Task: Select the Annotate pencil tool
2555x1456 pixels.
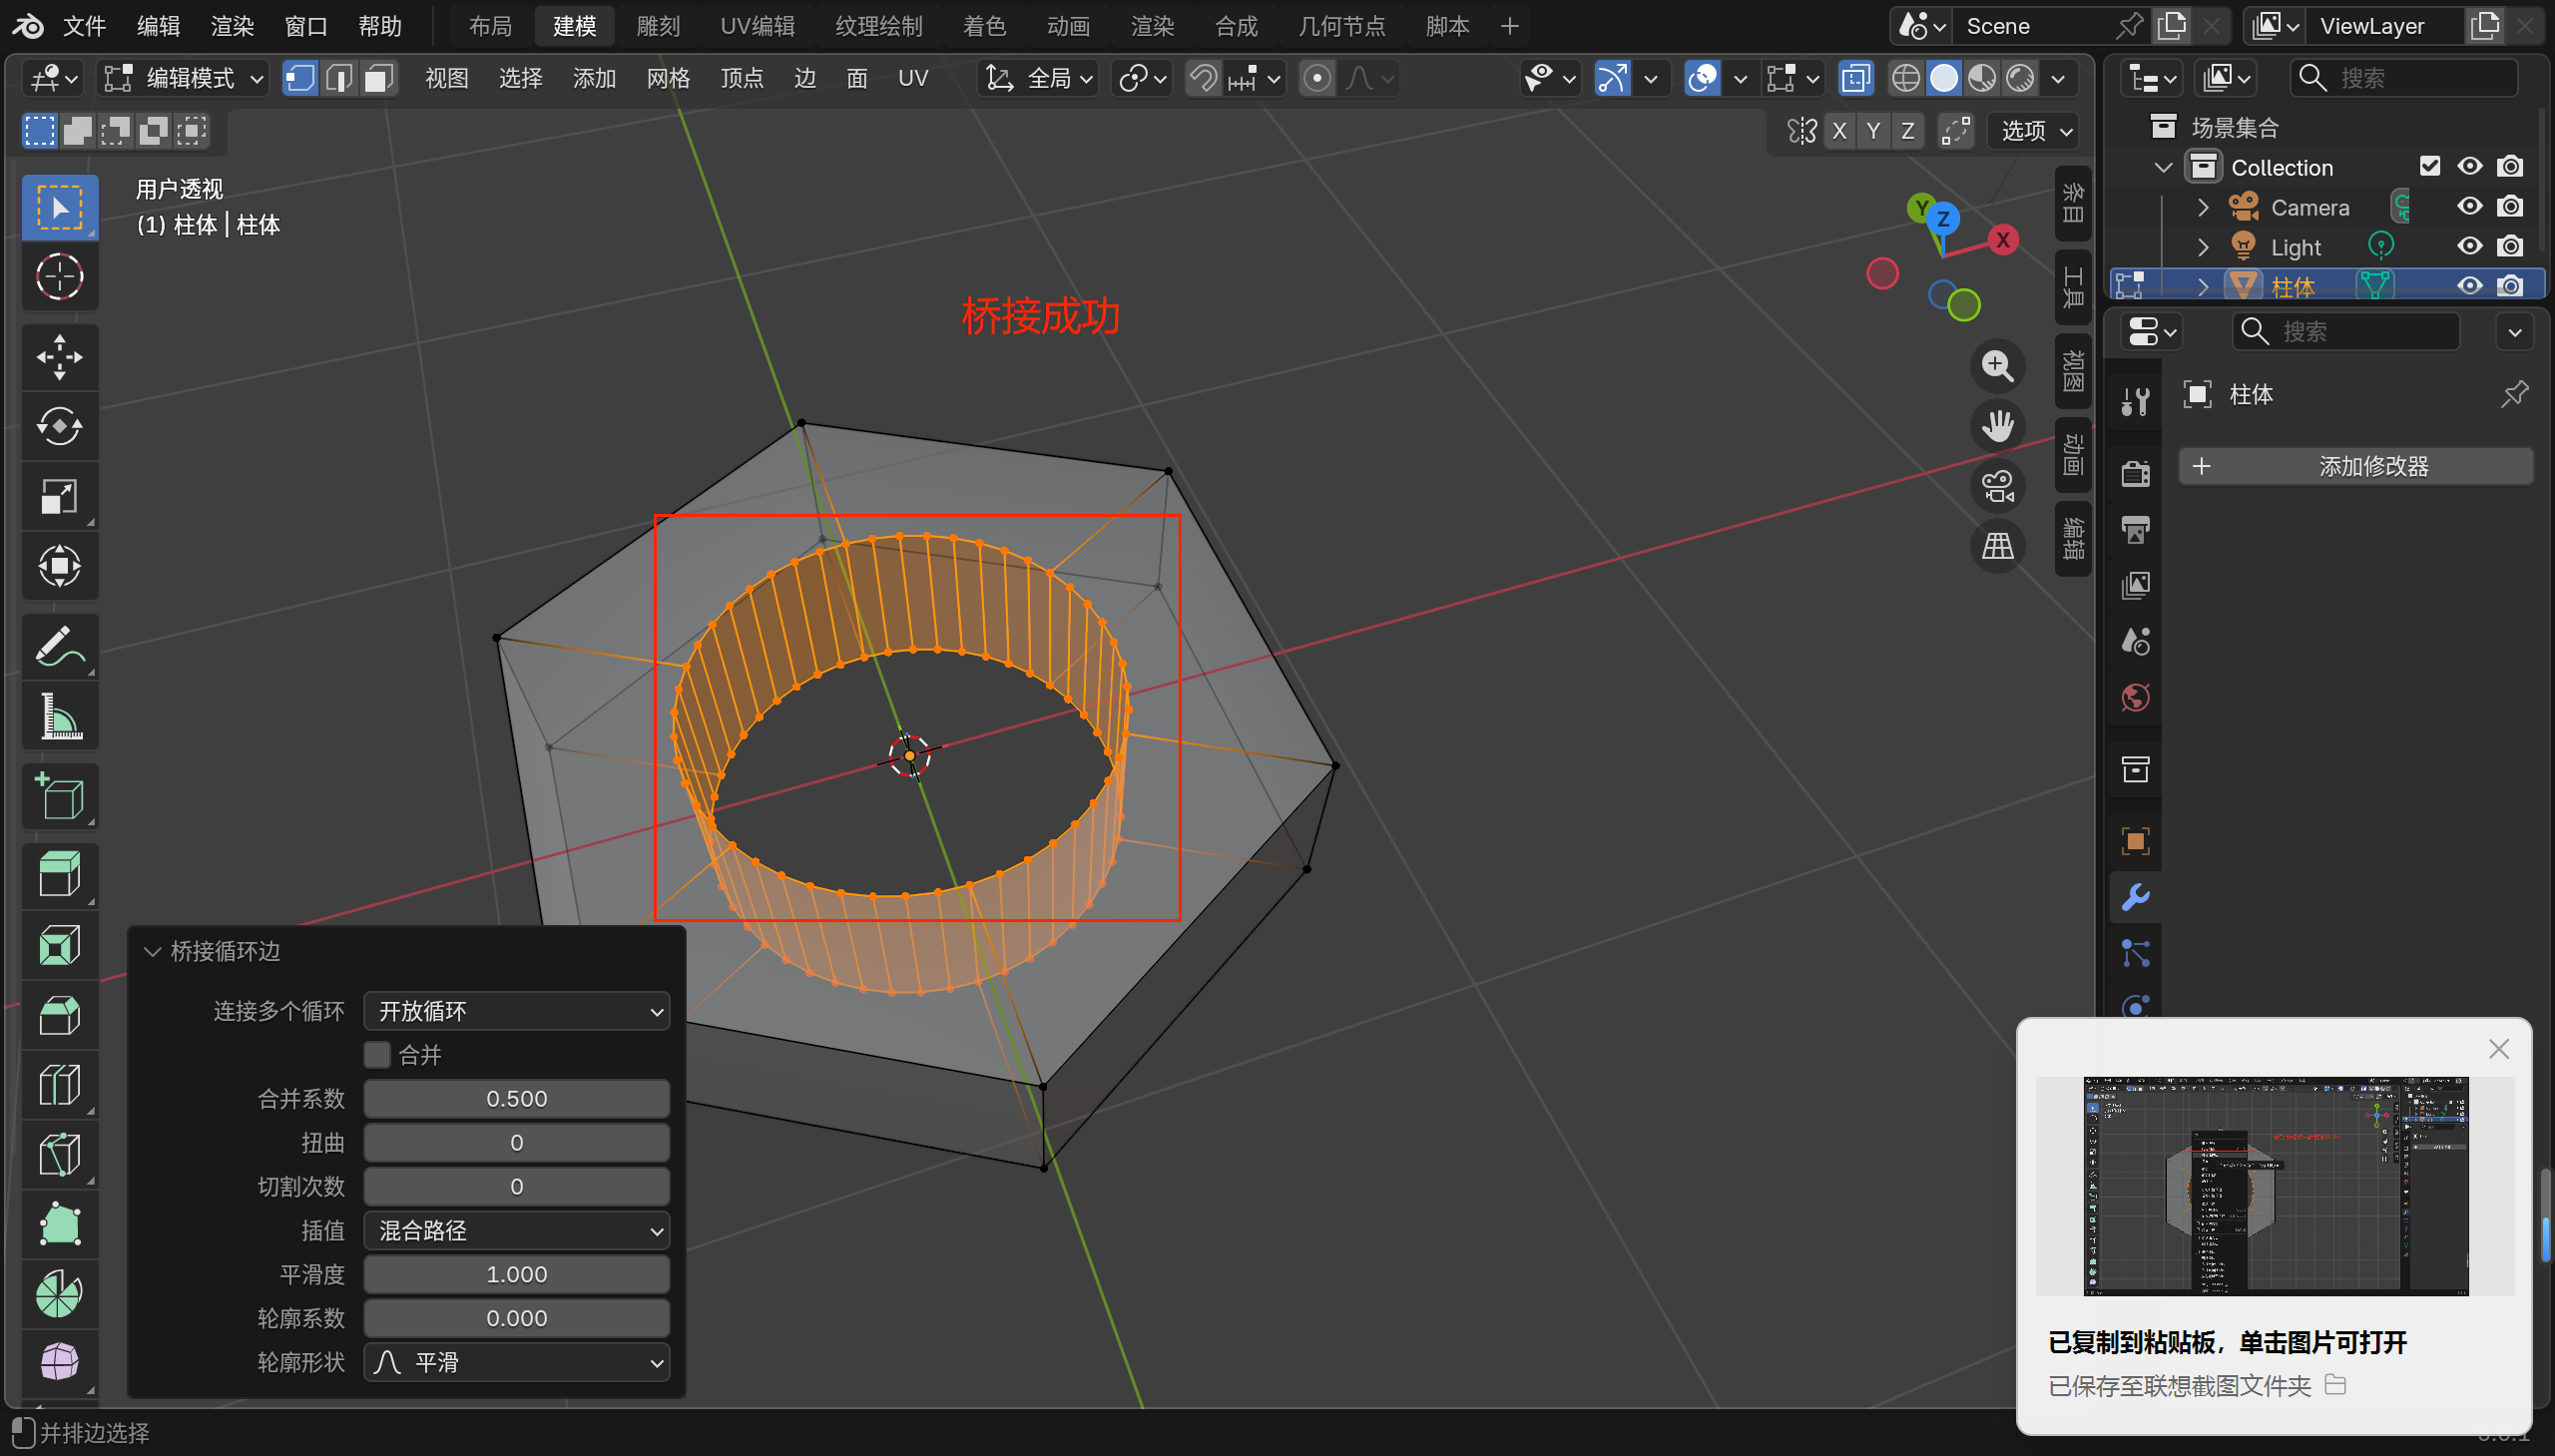Action: (x=59, y=647)
